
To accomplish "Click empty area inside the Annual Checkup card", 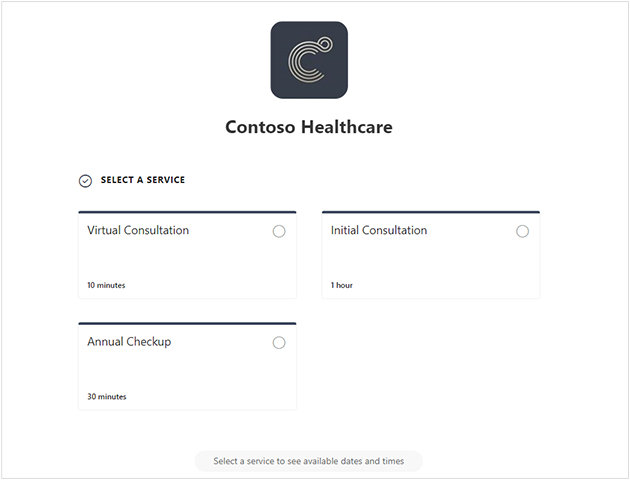I will click(187, 370).
